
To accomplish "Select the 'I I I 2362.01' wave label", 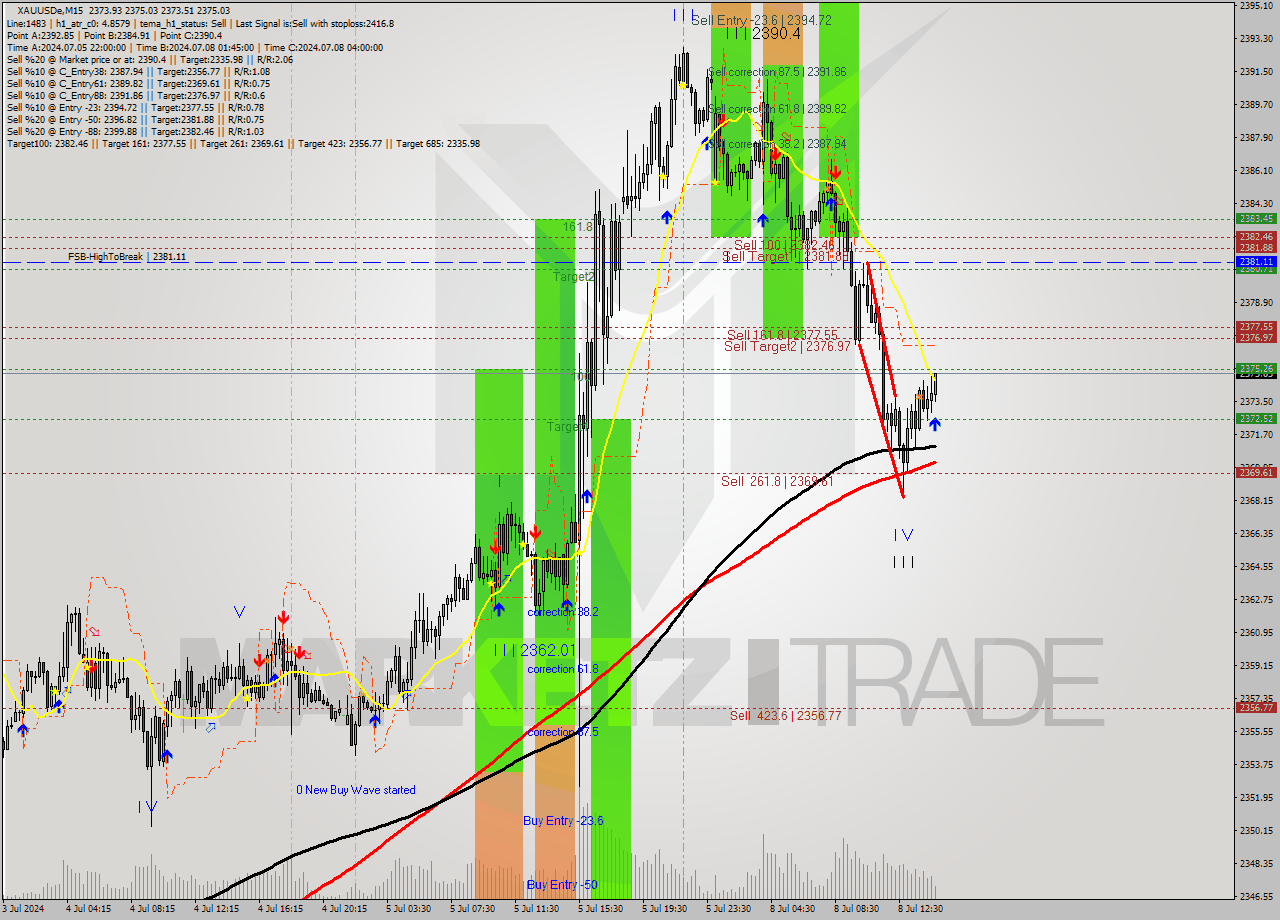I will tap(534, 650).
